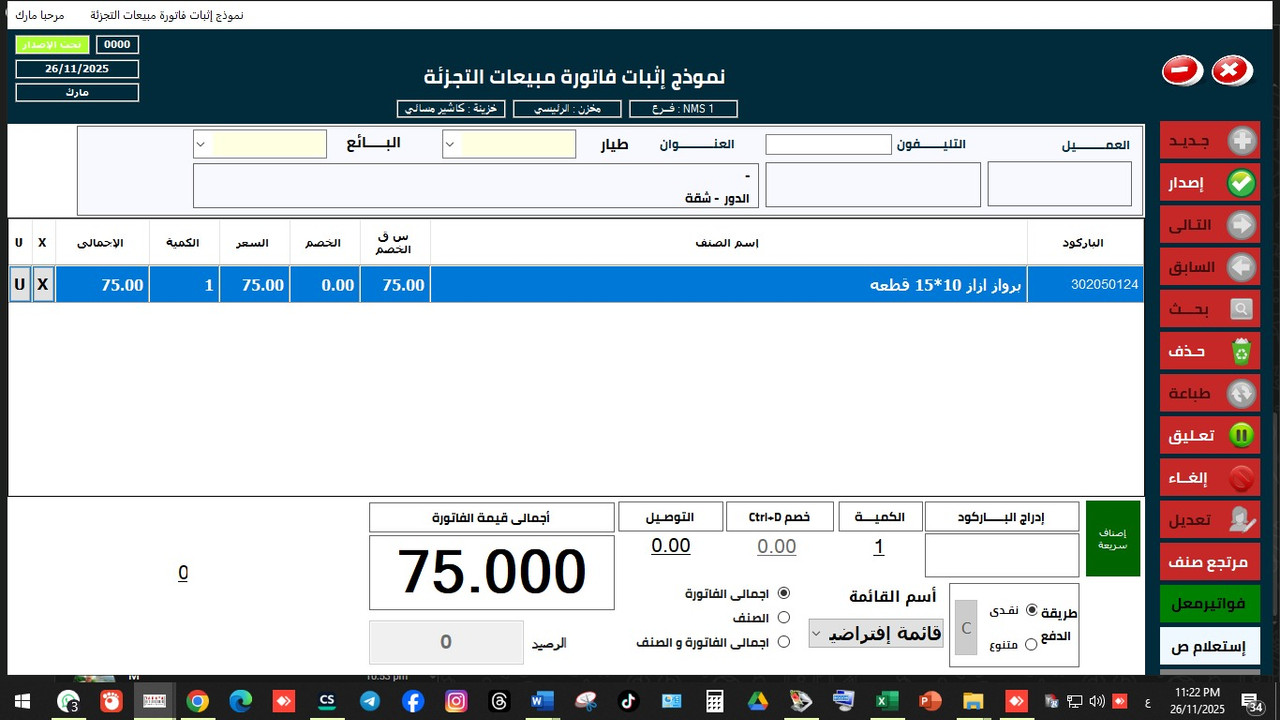The width and height of the screenshot is (1280, 720).
Task: Select item name برواز ازاز 10*15 قطعه
Action: click(x=729, y=285)
